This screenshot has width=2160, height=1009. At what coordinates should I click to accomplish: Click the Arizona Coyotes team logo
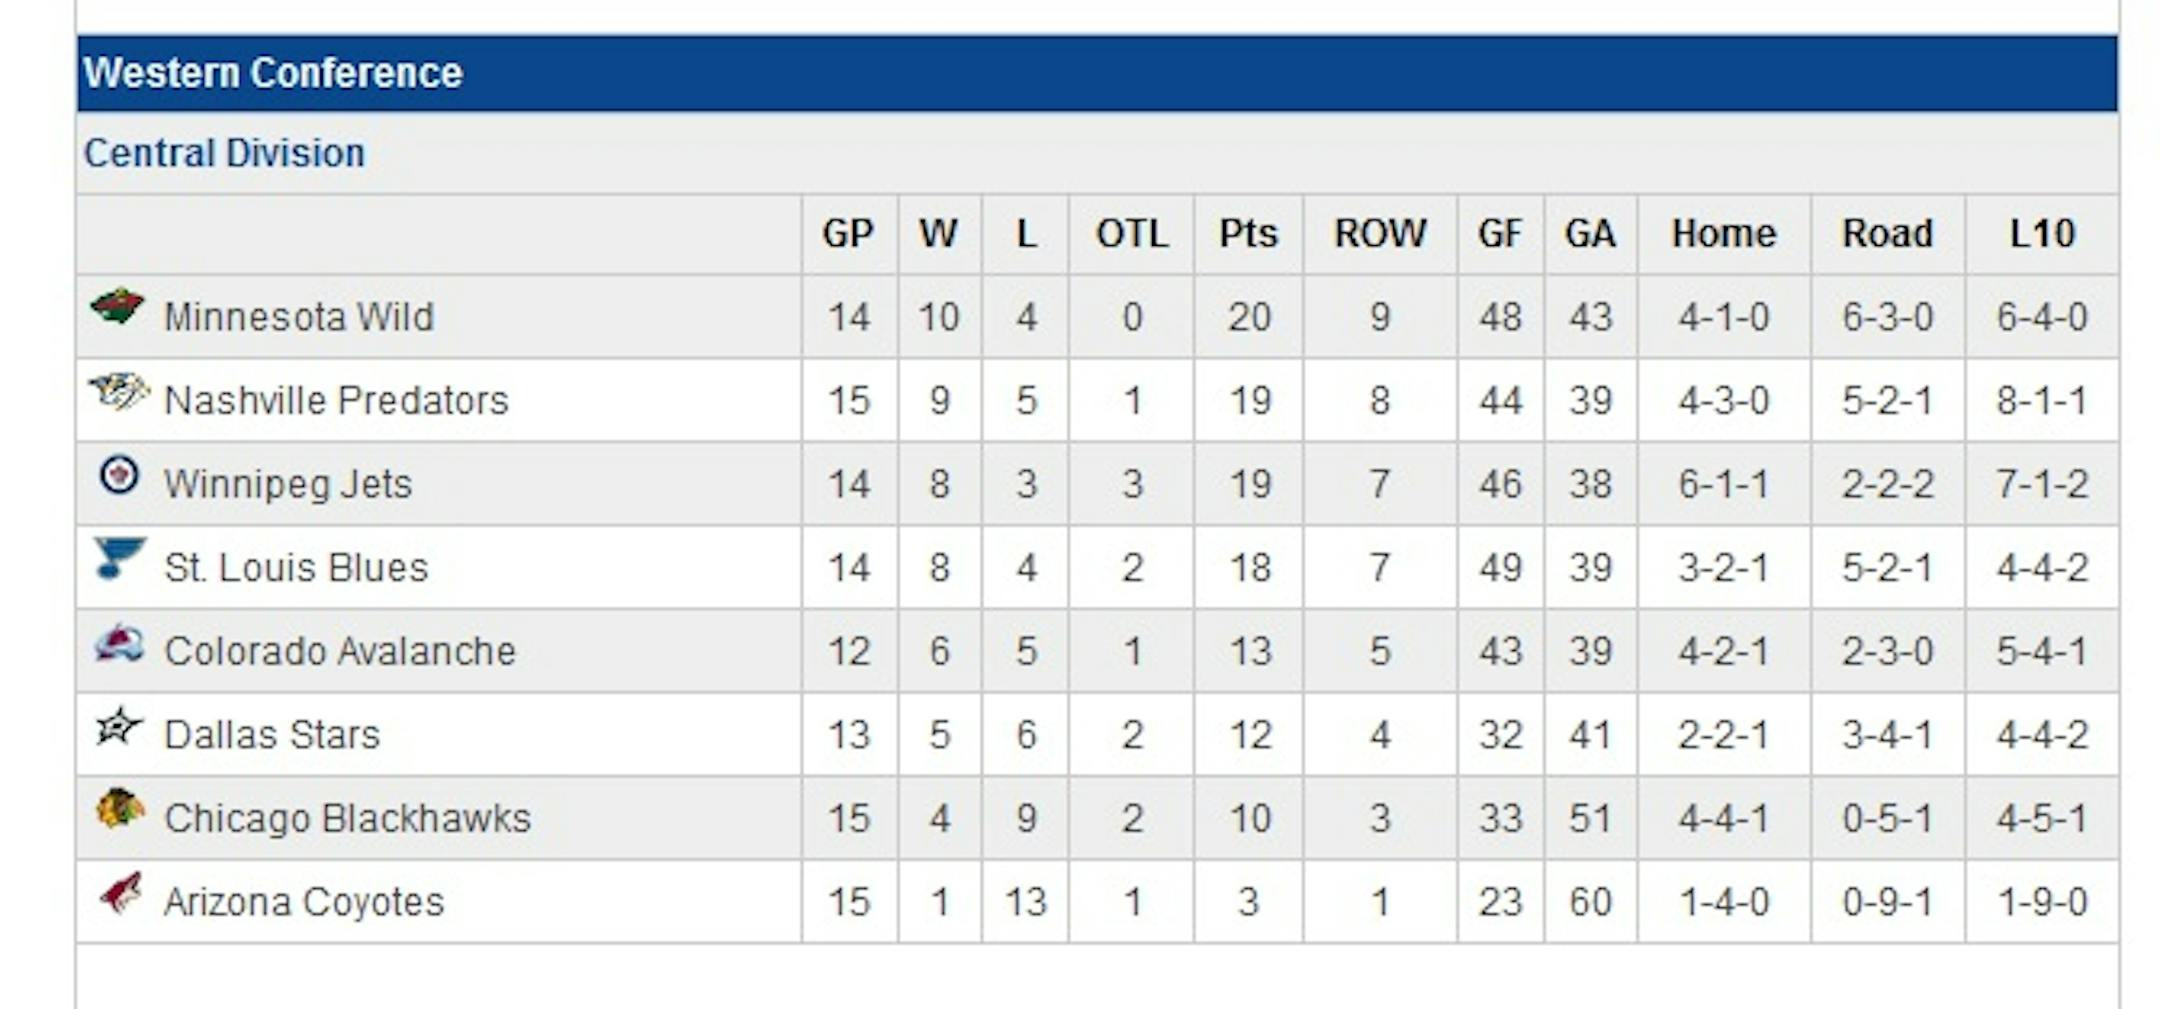pyautogui.click(x=121, y=892)
